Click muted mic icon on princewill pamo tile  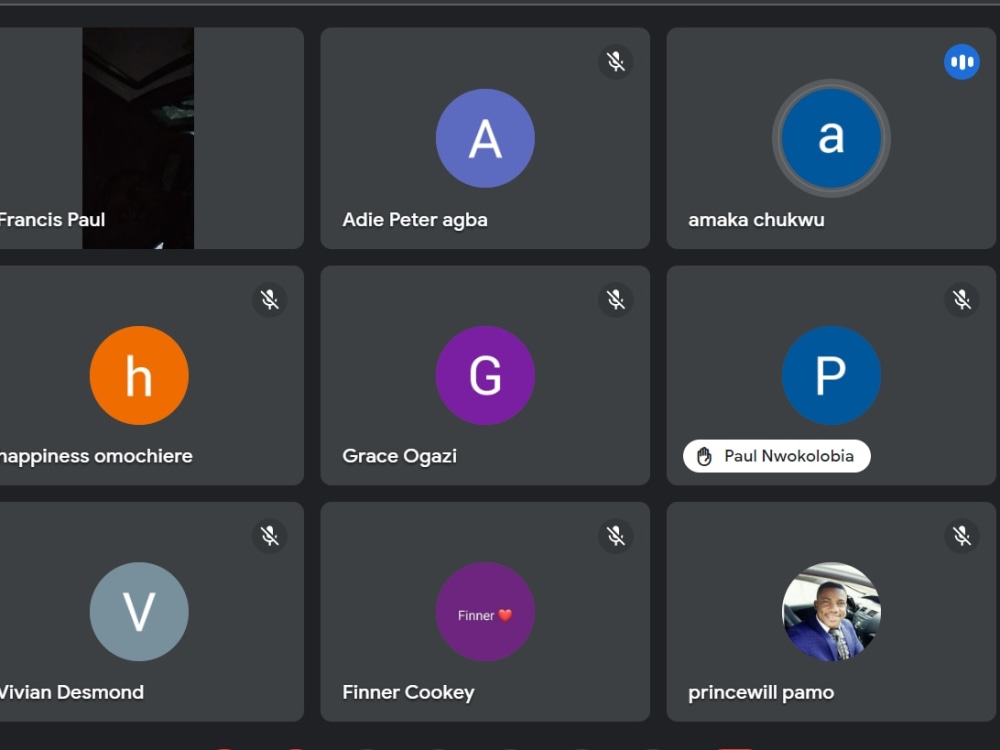tap(962, 536)
